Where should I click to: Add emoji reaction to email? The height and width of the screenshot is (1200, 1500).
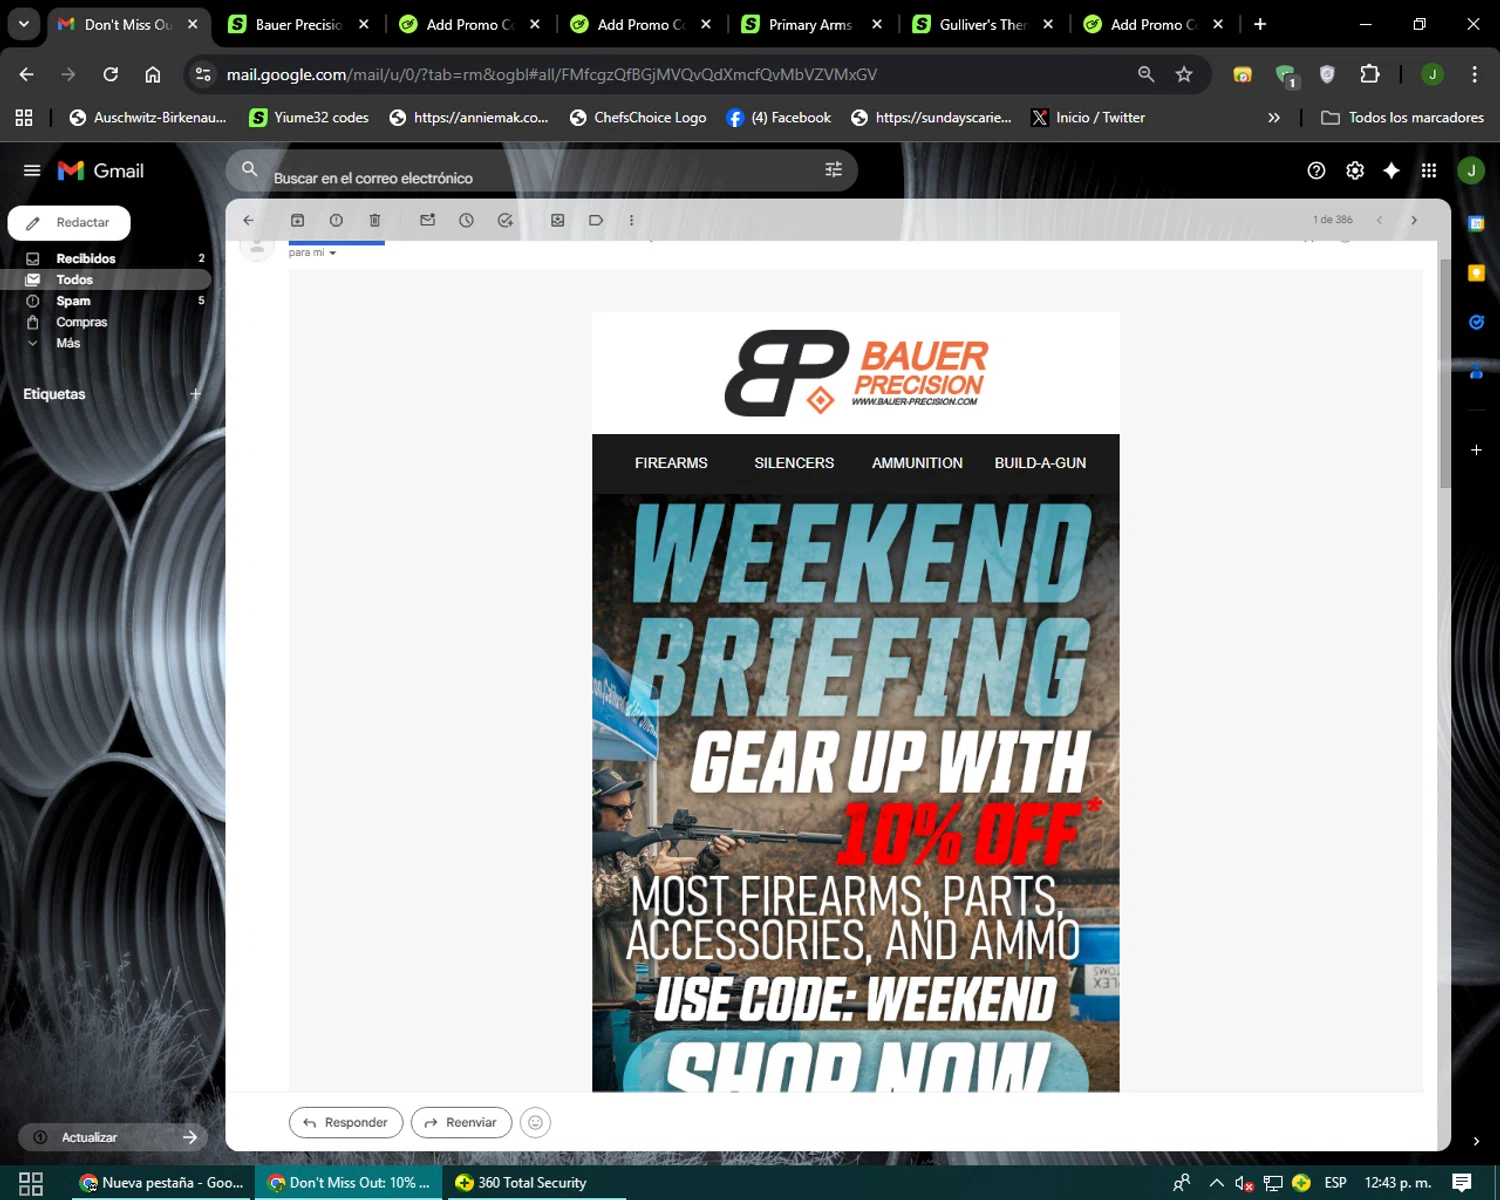pos(535,1122)
